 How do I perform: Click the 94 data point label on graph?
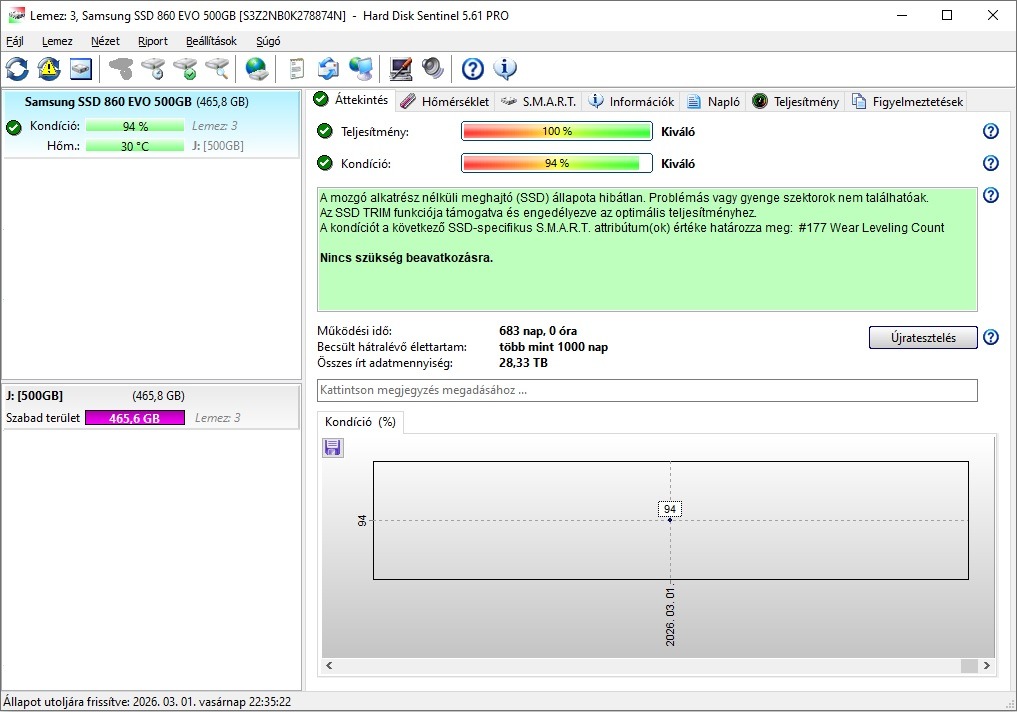(x=670, y=509)
